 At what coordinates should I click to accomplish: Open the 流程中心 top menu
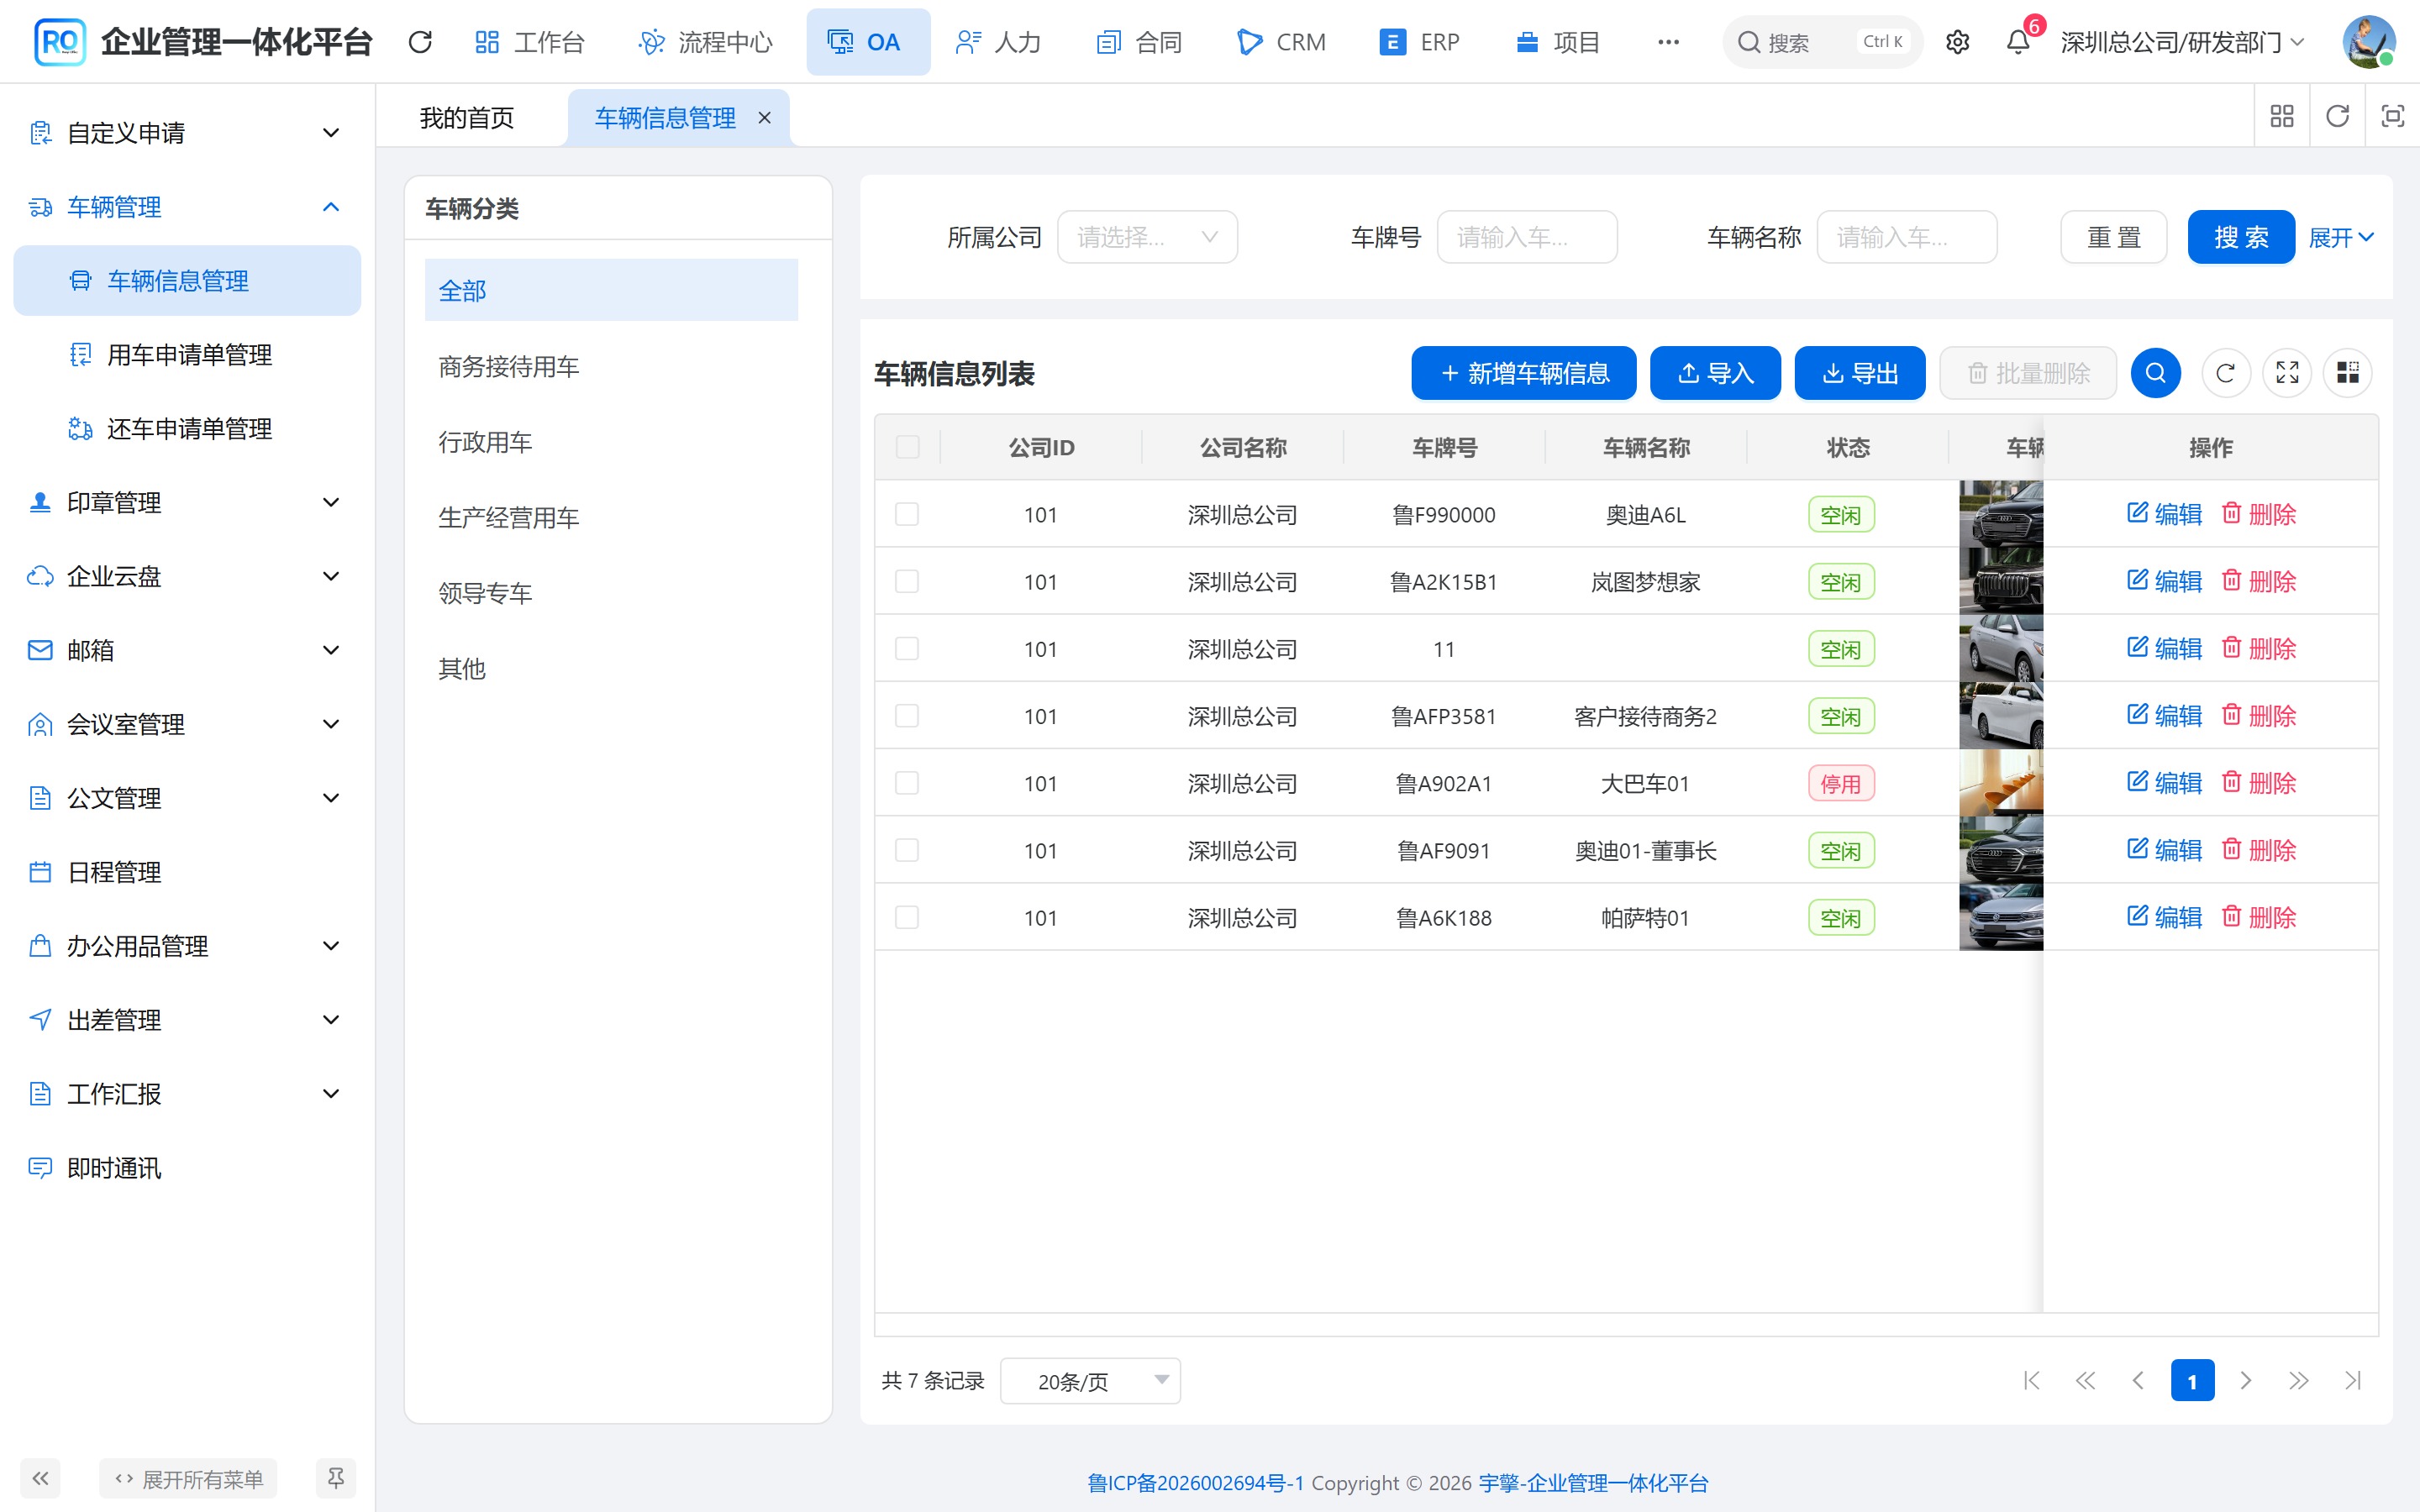pyautogui.click(x=706, y=42)
